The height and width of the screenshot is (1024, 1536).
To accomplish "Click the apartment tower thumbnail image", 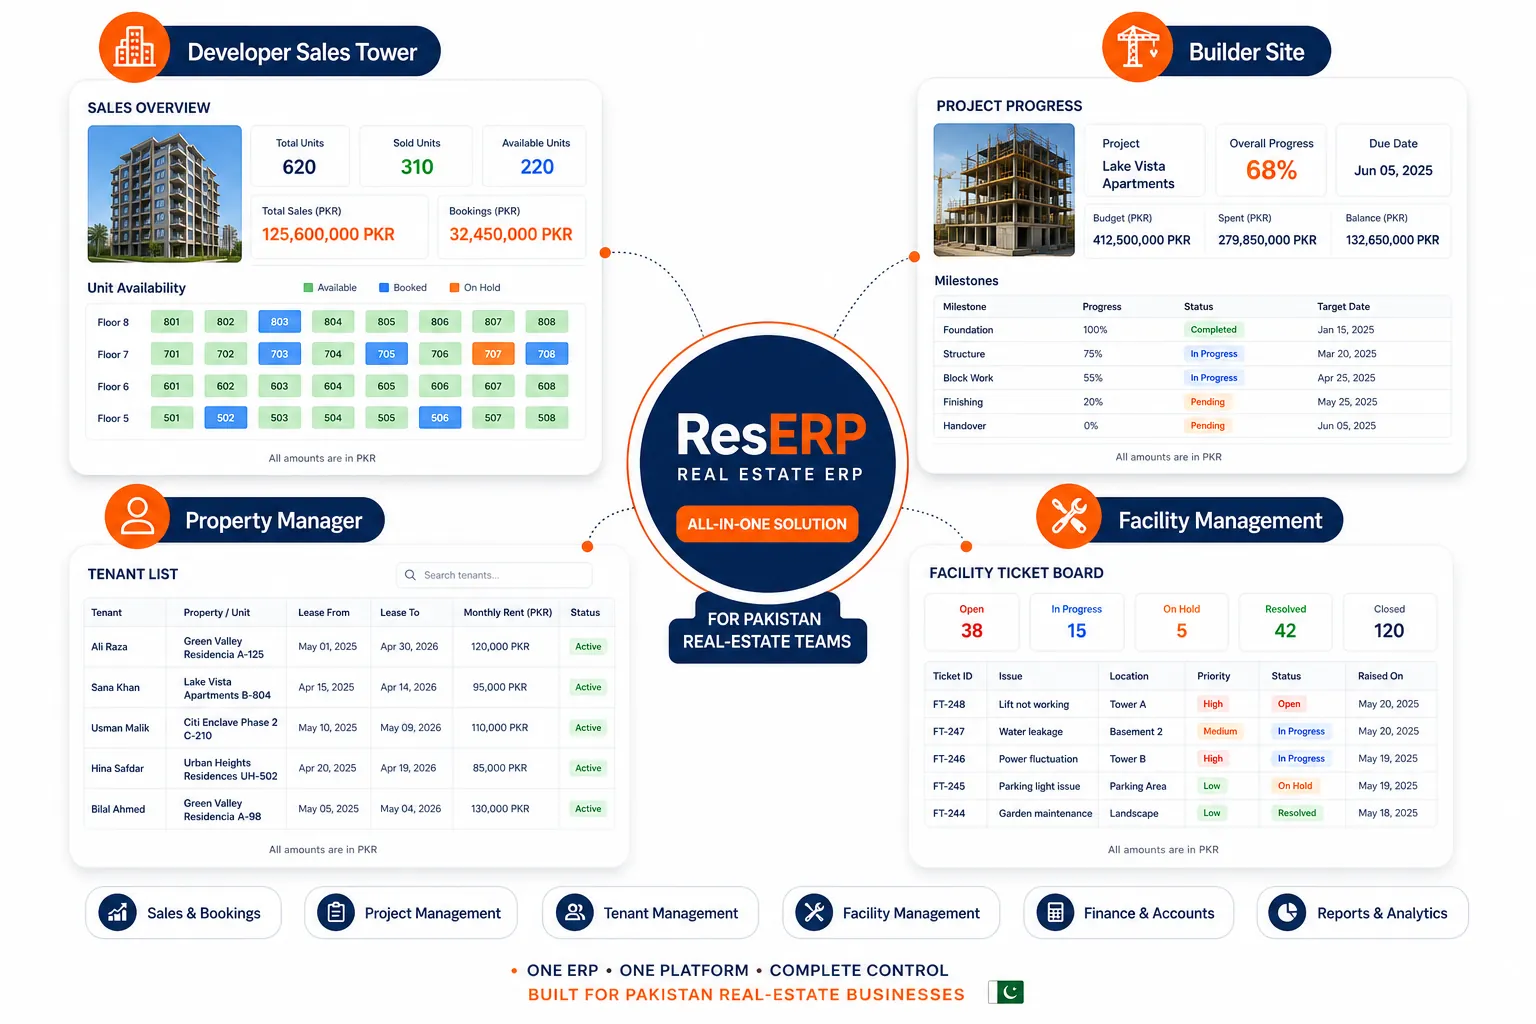I will [165, 194].
